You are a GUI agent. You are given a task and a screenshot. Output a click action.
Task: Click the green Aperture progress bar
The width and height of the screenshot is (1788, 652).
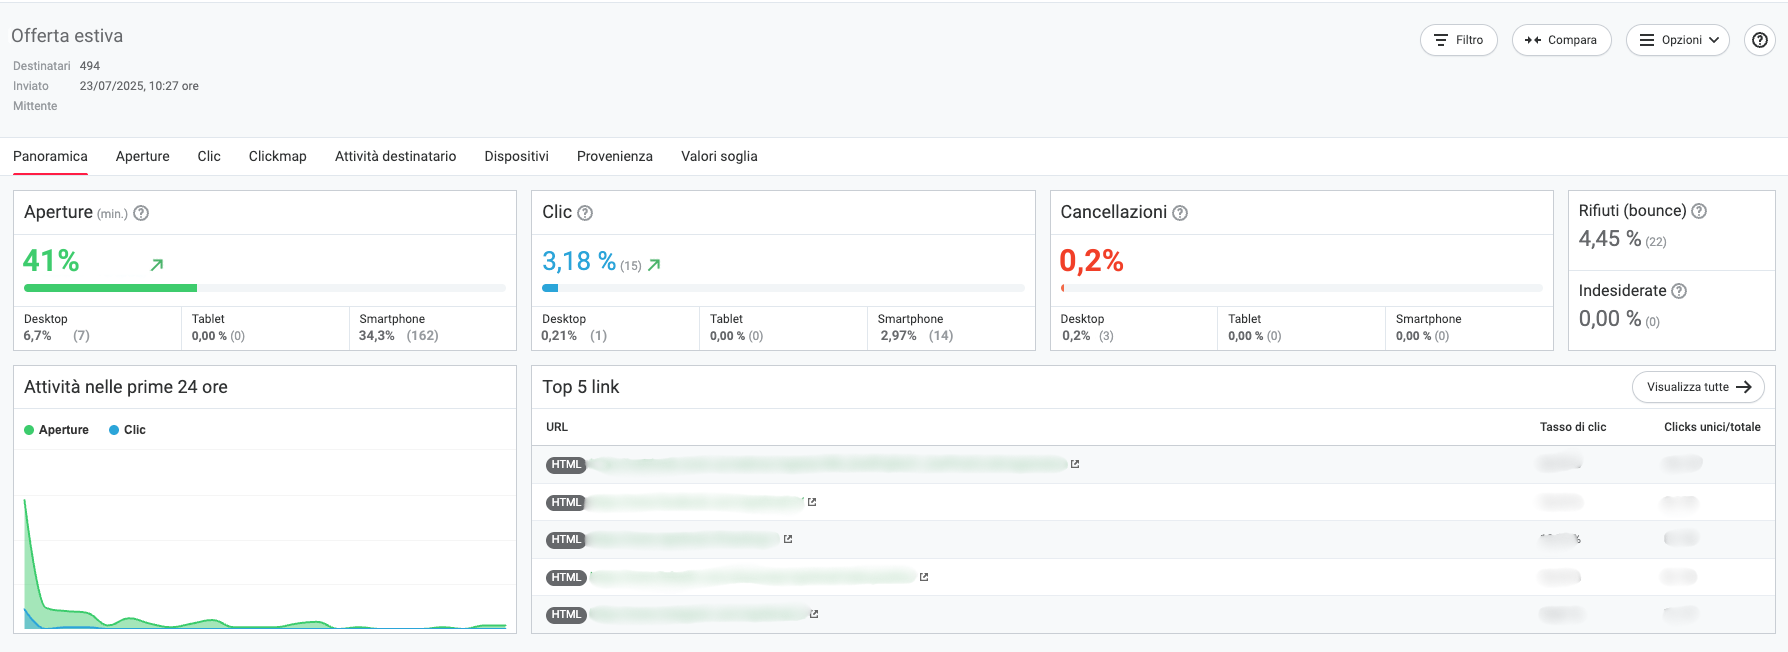110,288
